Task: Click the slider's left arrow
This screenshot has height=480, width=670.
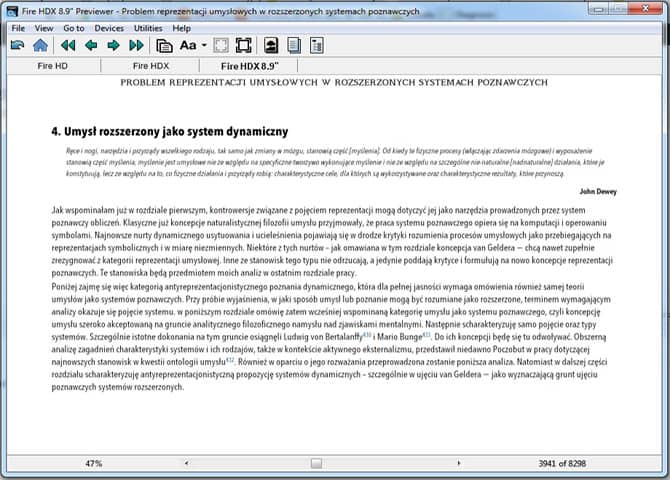Action: coord(187,464)
